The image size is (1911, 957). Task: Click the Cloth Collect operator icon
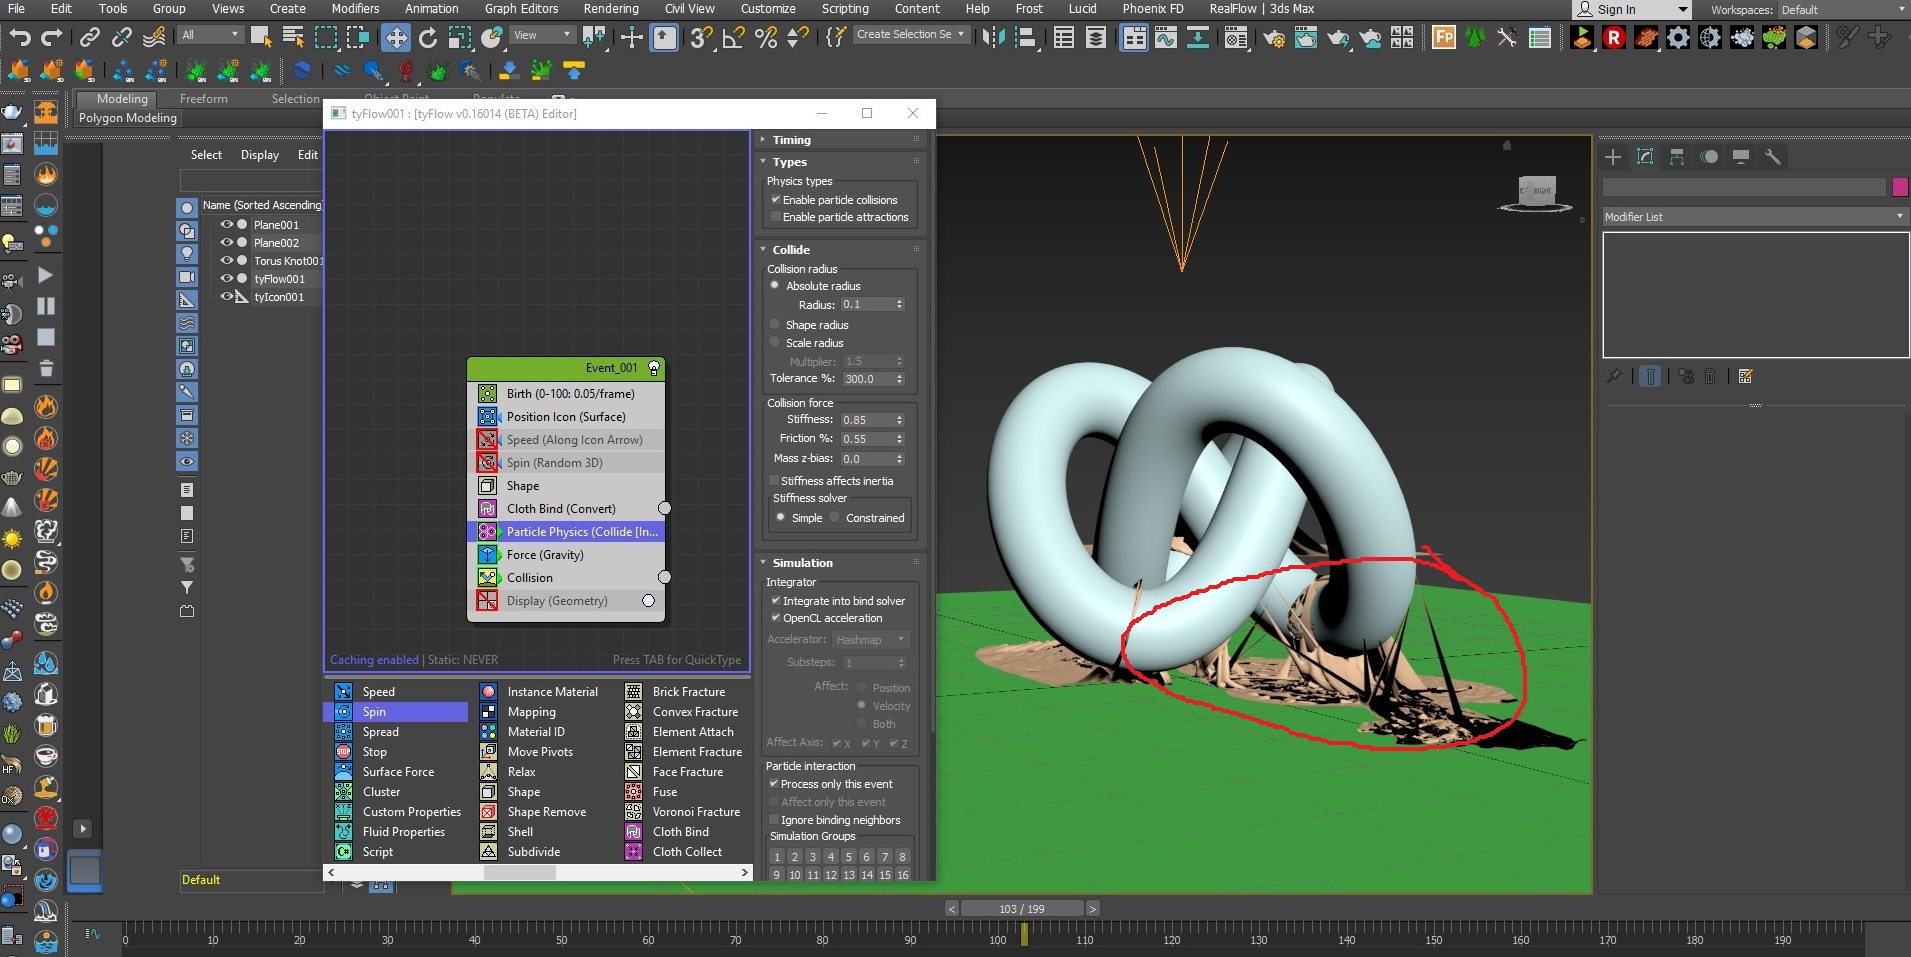coord(634,852)
